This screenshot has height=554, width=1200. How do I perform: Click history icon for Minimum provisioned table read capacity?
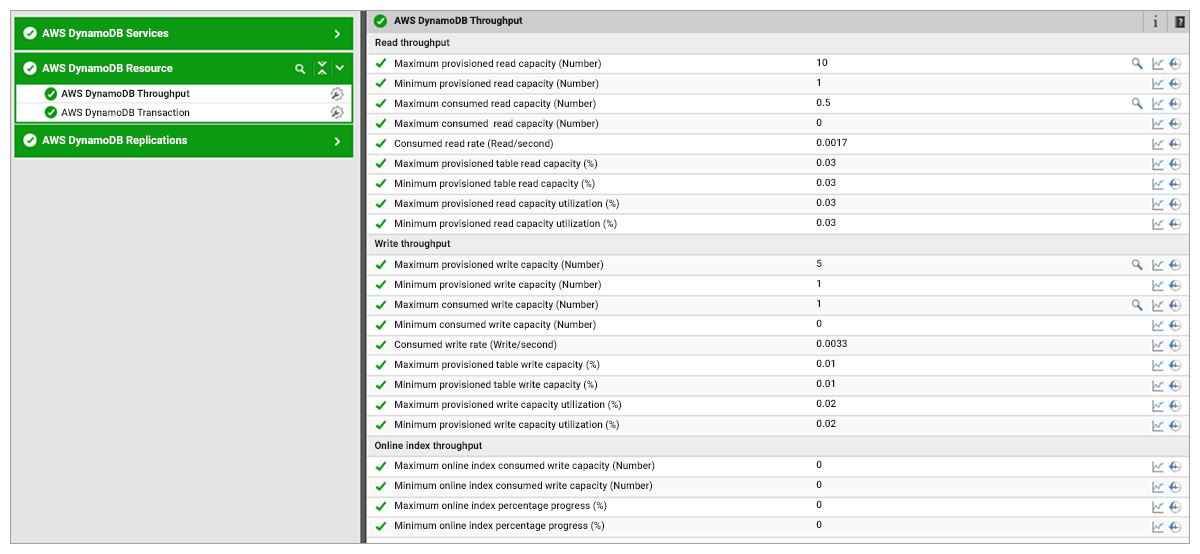[x=1175, y=184]
